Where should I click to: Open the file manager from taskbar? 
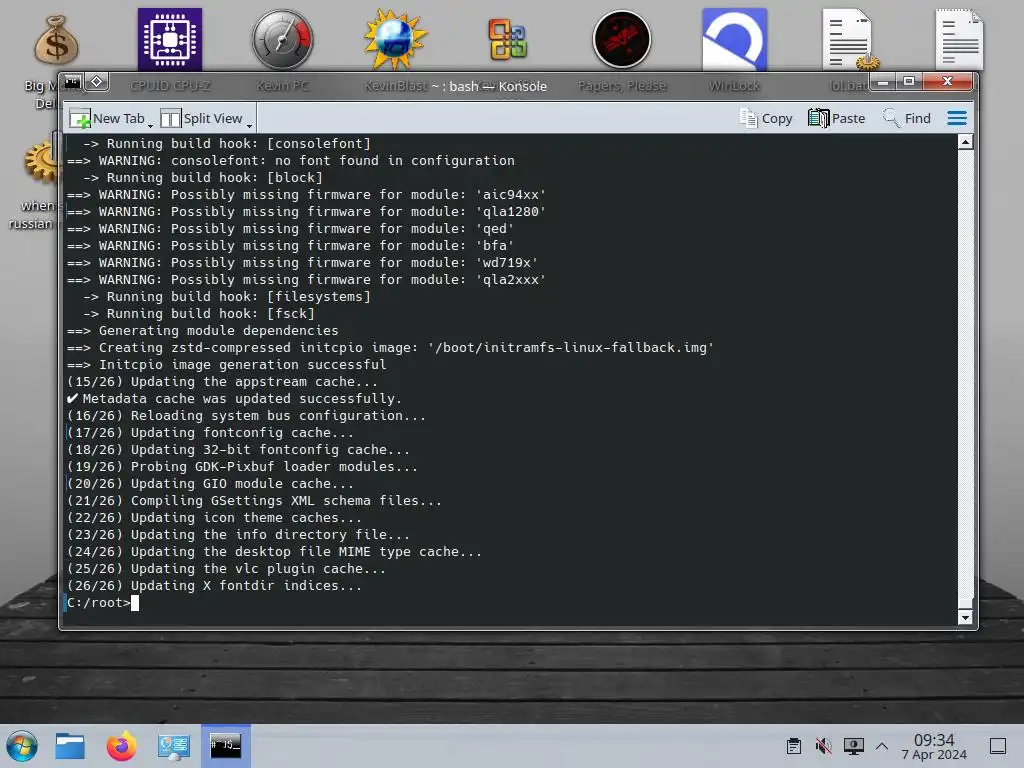coord(70,746)
